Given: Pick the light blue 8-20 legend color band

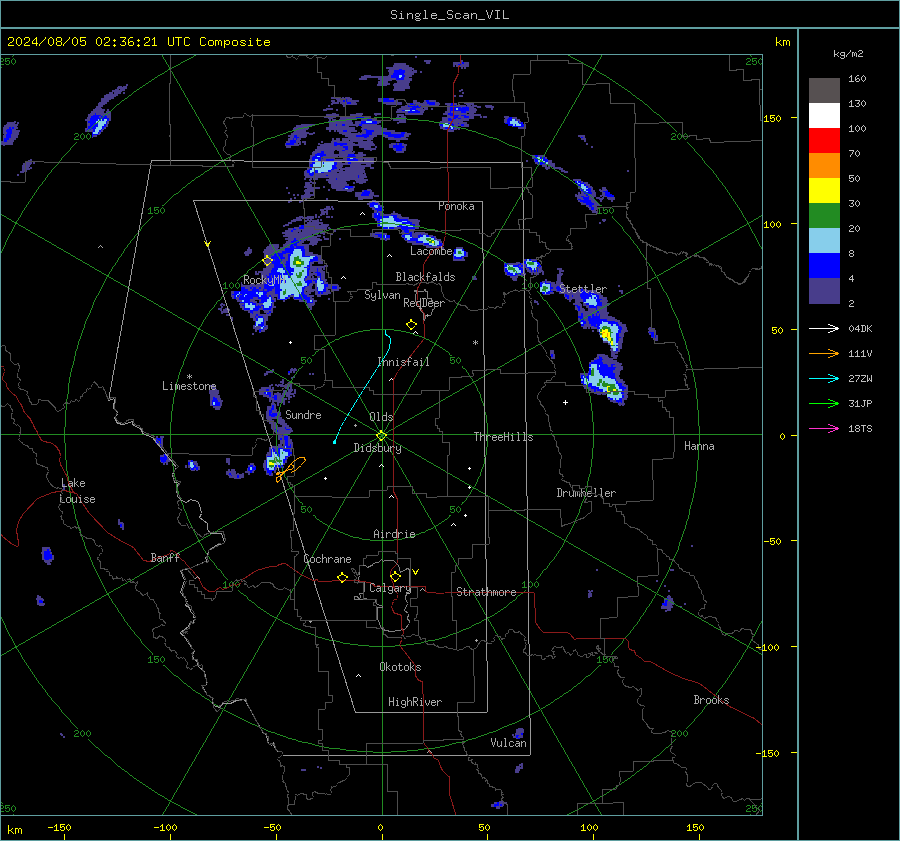Looking at the screenshot, I should 824,241.
